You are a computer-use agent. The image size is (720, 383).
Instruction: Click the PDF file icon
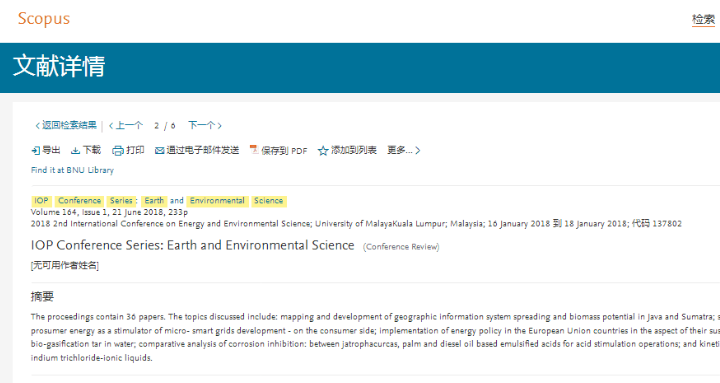point(254,150)
